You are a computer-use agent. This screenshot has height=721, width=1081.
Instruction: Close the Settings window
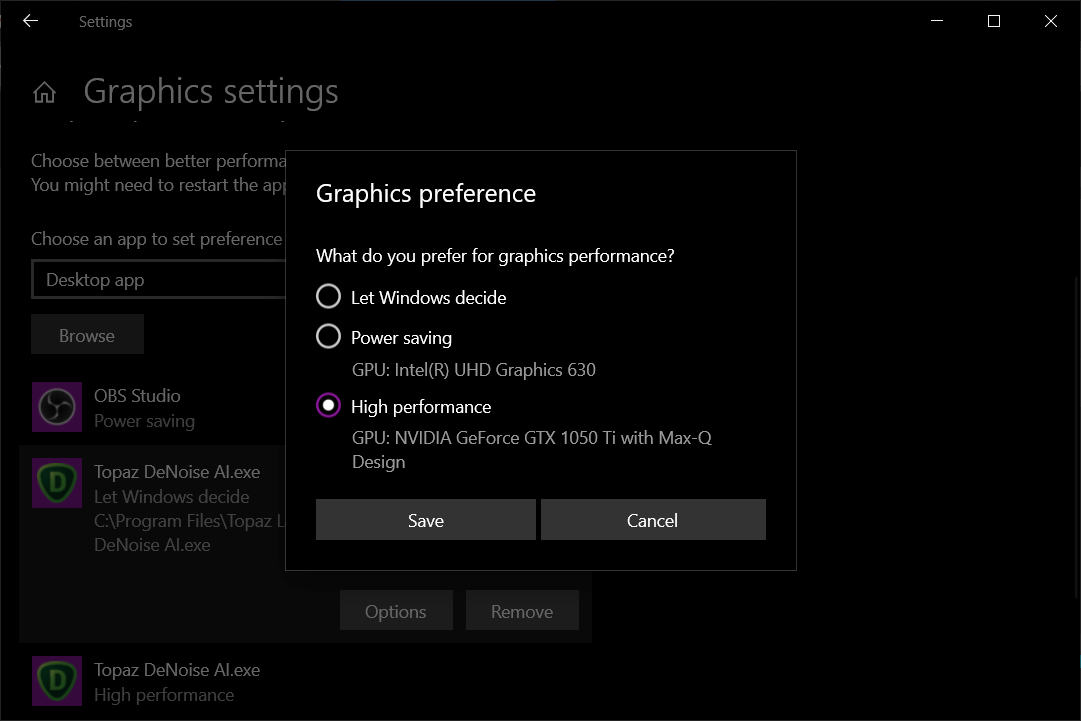click(x=1050, y=21)
